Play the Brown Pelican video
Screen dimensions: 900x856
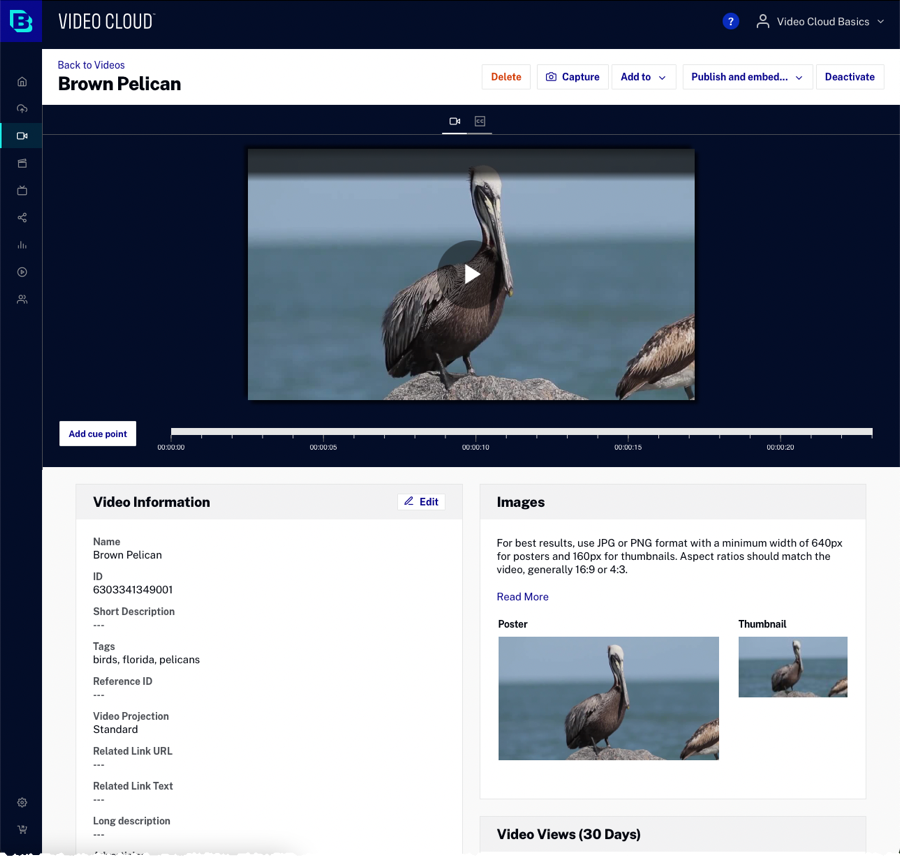click(x=472, y=274)
